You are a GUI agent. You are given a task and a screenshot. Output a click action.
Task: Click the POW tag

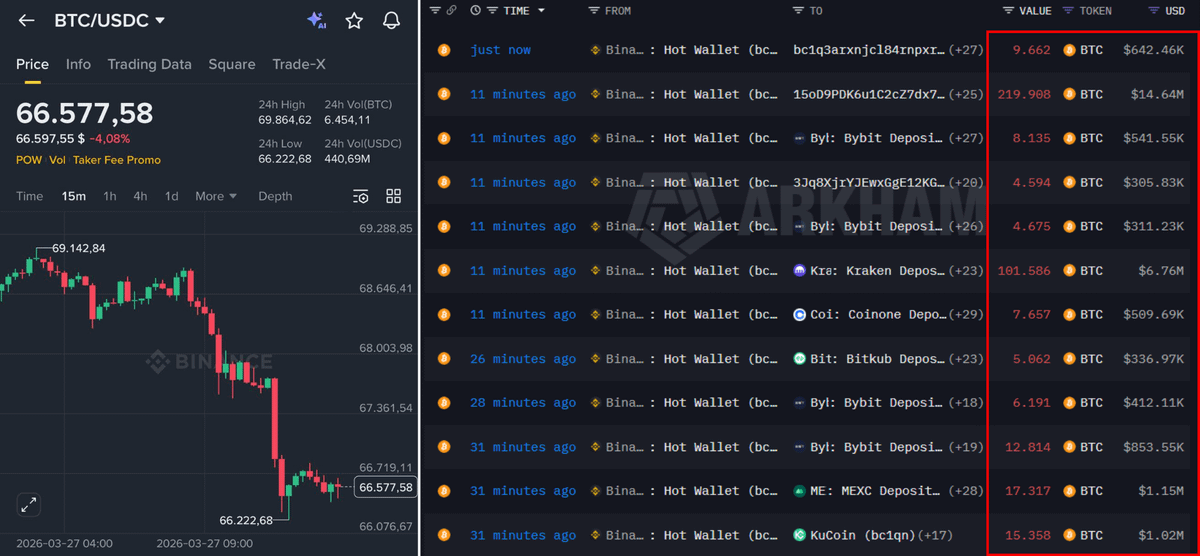29,160
